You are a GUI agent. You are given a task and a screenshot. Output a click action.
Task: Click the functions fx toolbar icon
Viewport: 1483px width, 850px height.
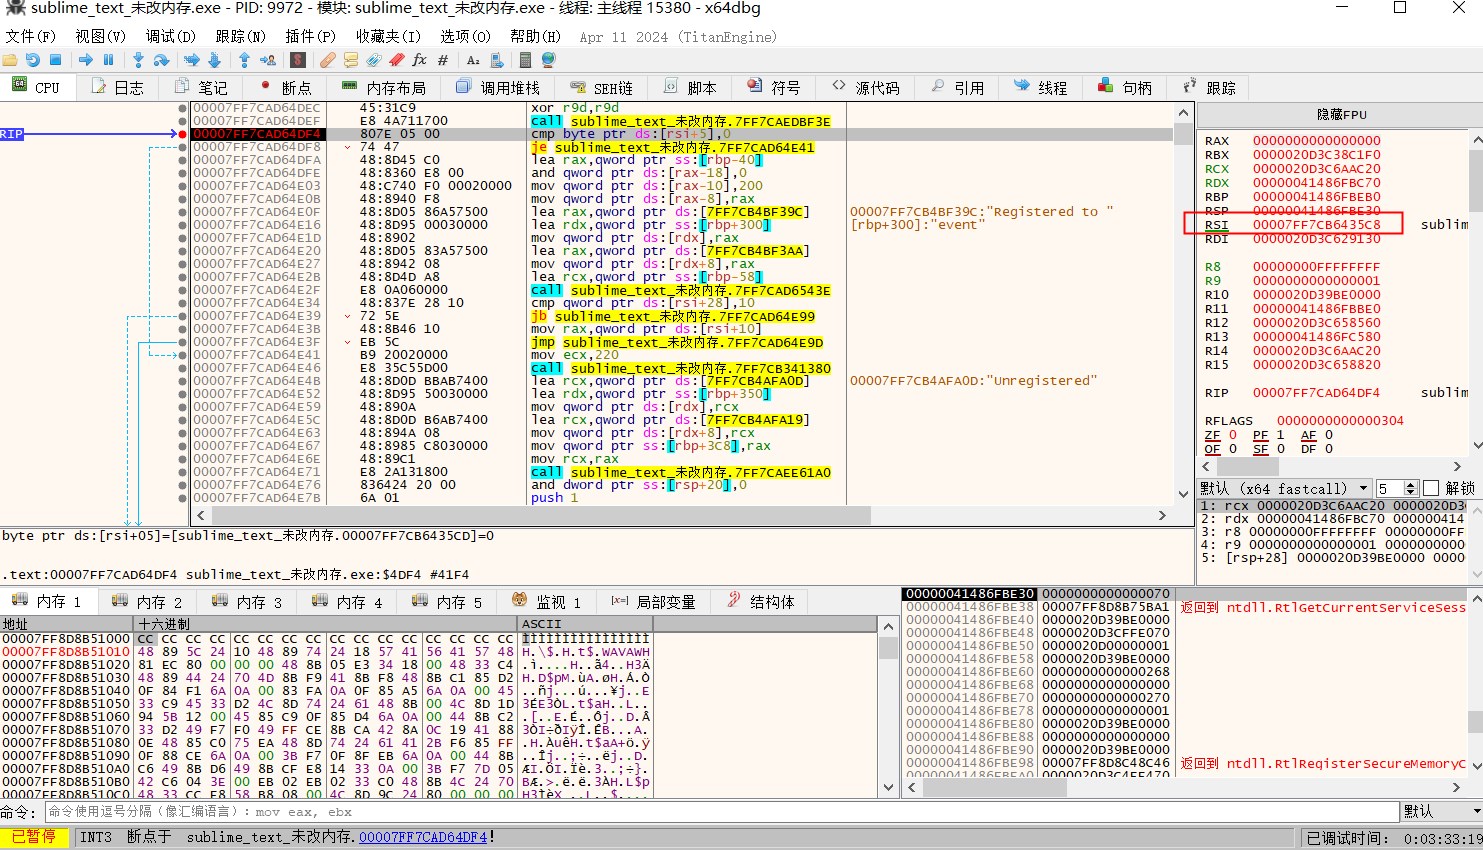click(x=419, y=60)
